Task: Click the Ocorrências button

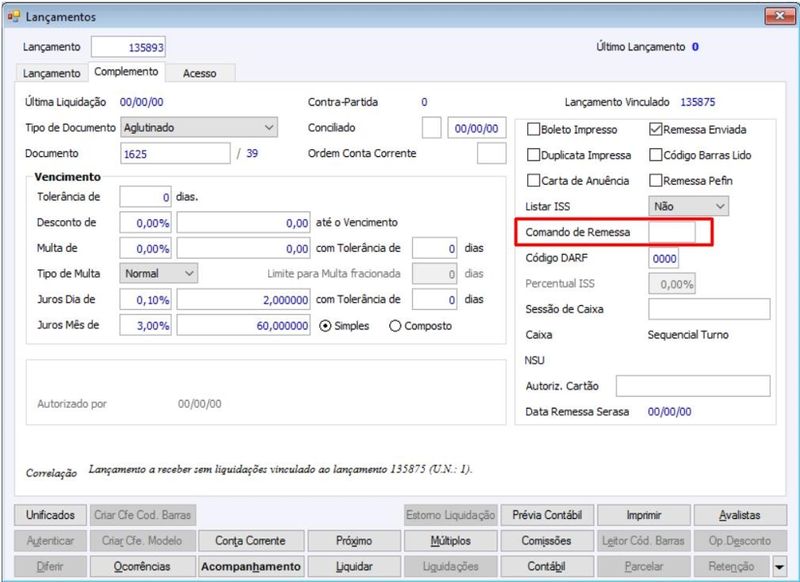Action: point(142,567)
